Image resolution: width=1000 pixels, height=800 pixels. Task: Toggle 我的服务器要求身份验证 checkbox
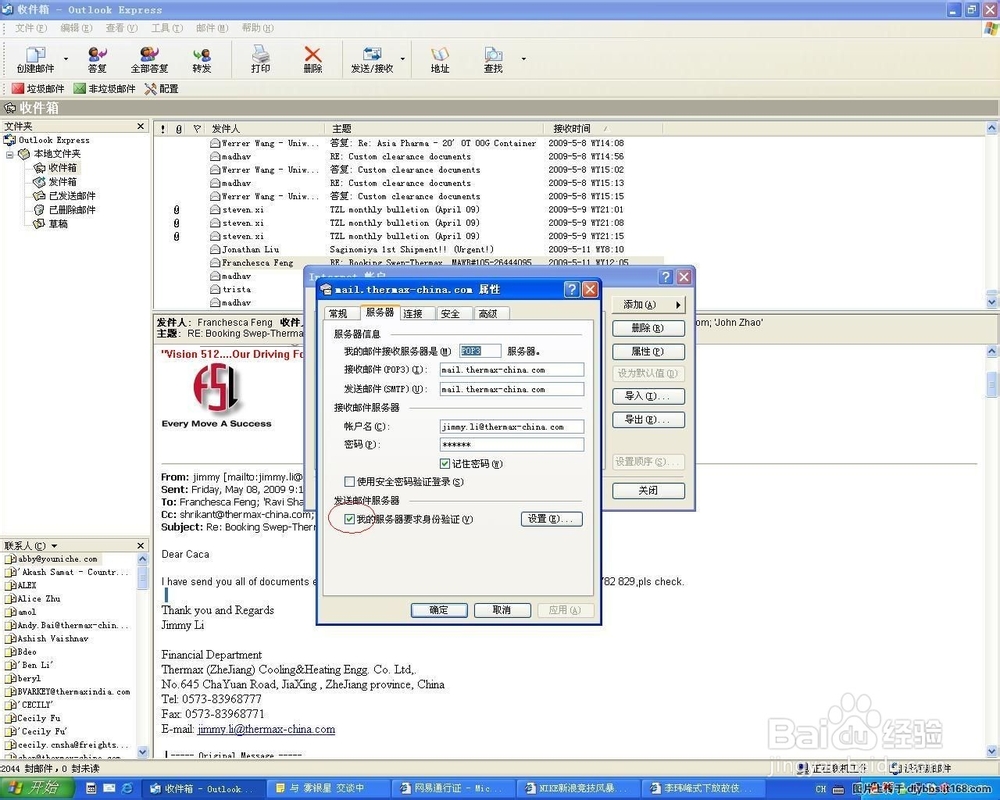point(349,519)
